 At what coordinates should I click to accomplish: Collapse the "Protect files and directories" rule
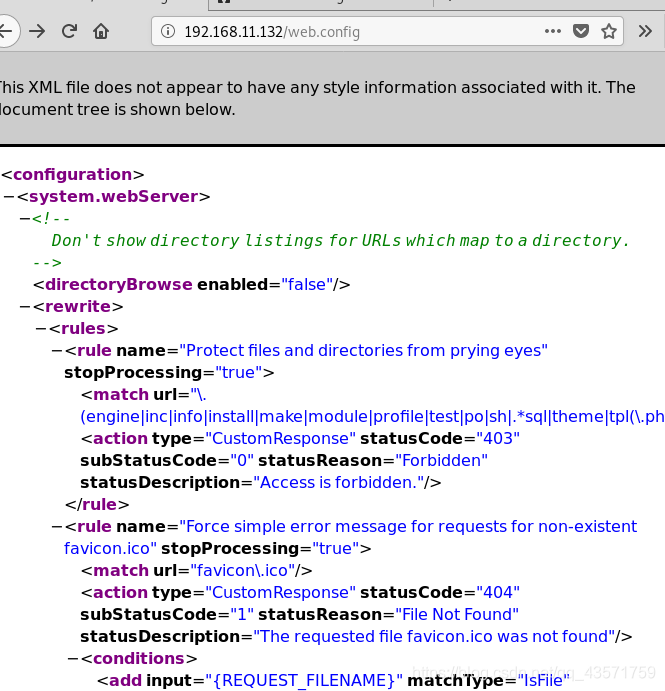coord(57,351)
